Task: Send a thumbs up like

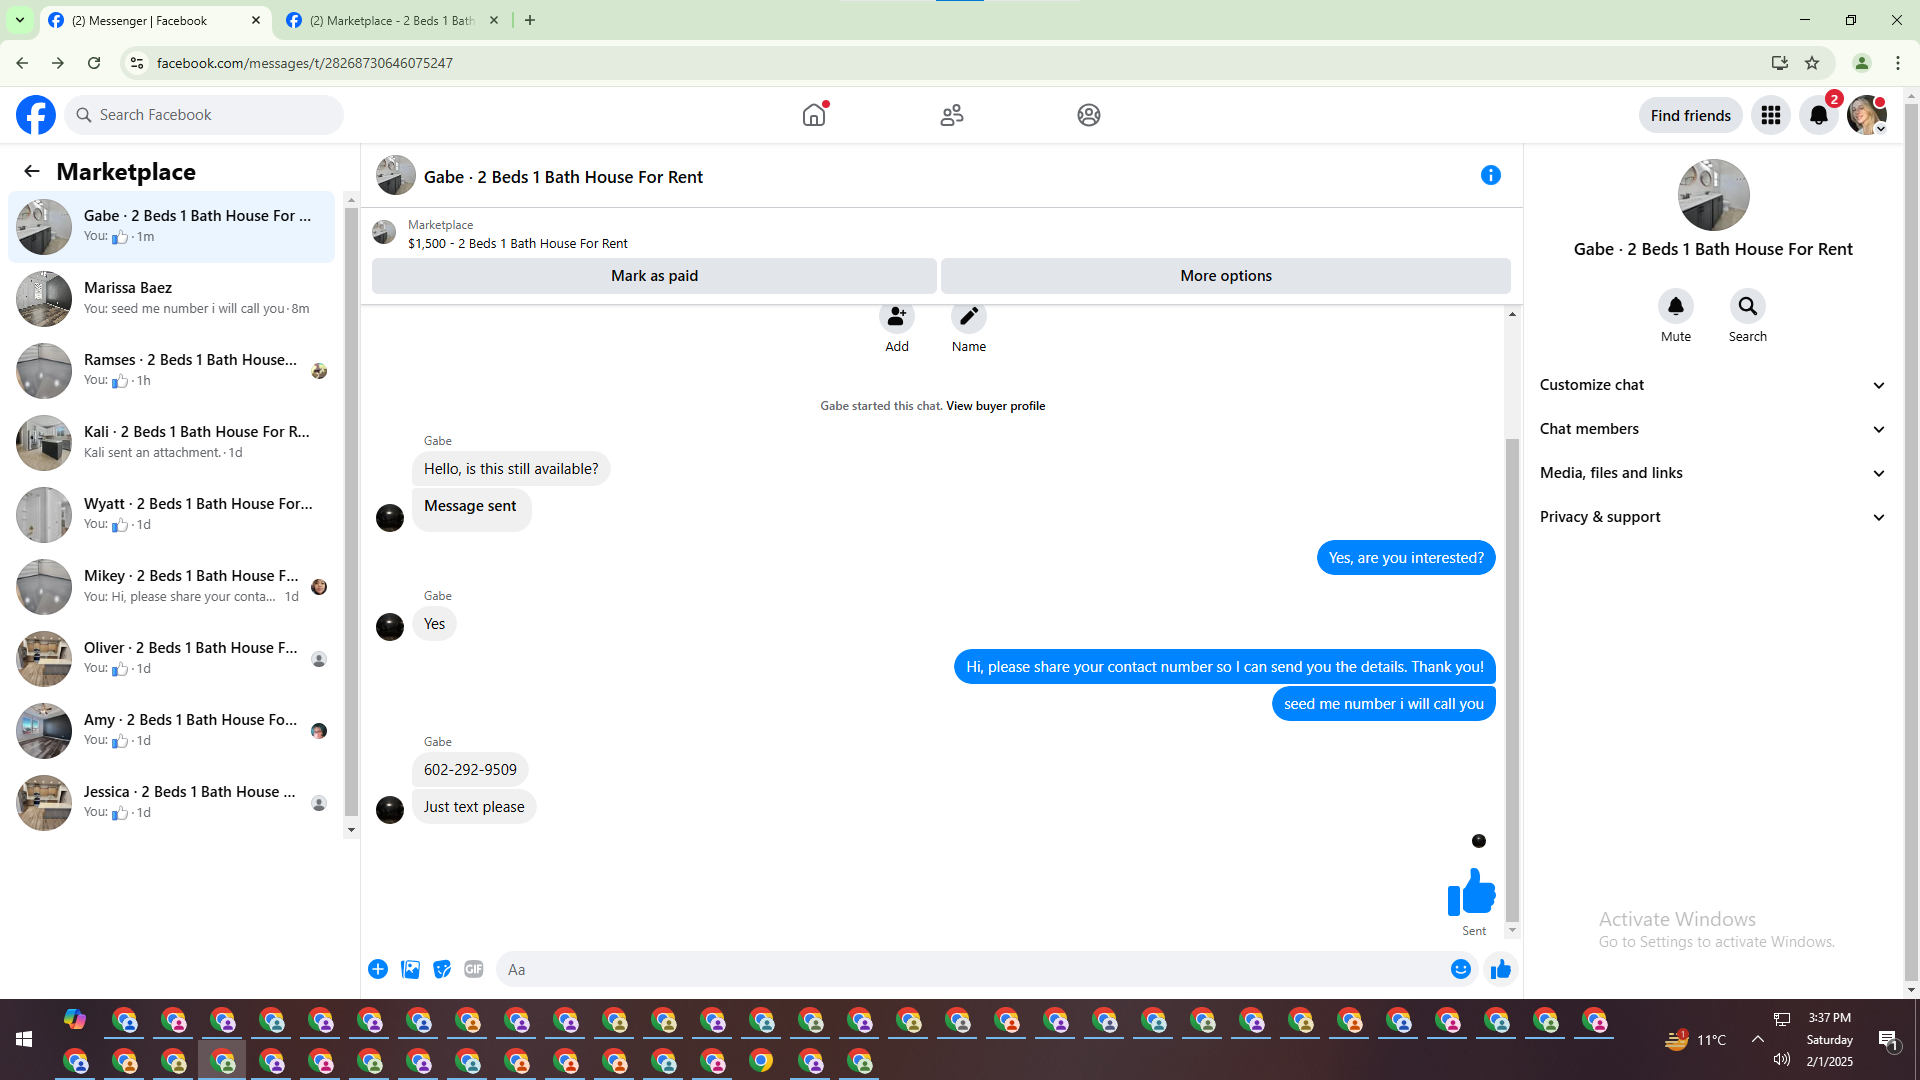Action: (1500, 969)
